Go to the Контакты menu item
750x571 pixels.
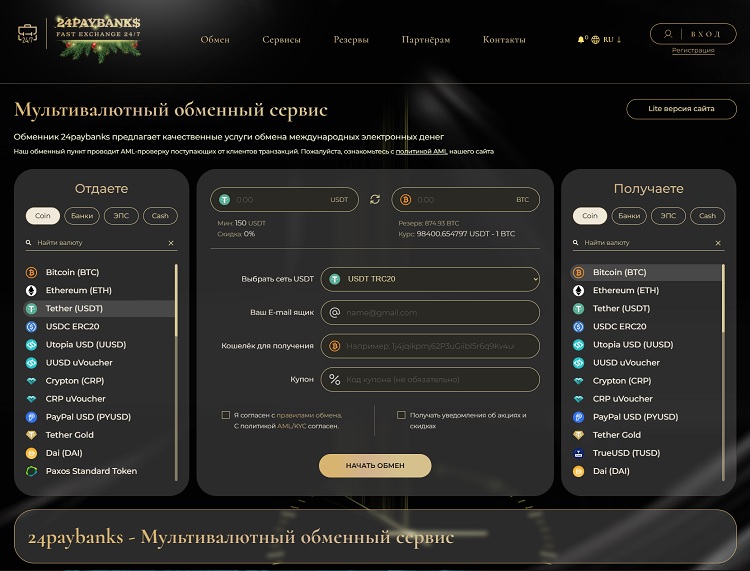503,40
